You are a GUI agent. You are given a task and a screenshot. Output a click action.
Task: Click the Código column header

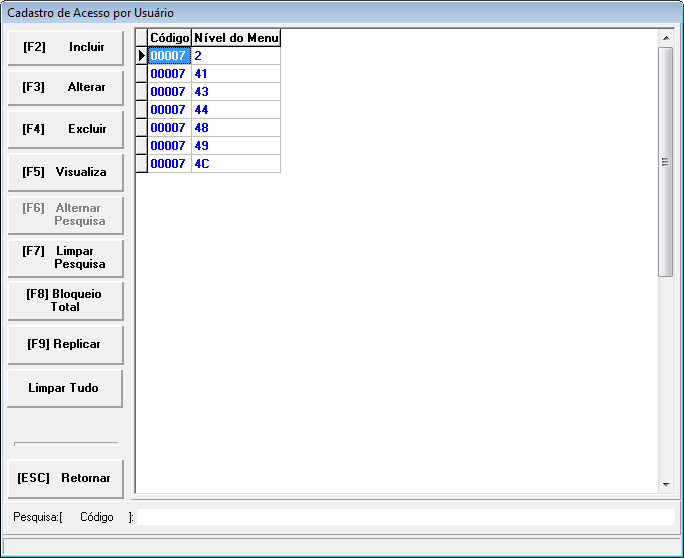169,38
